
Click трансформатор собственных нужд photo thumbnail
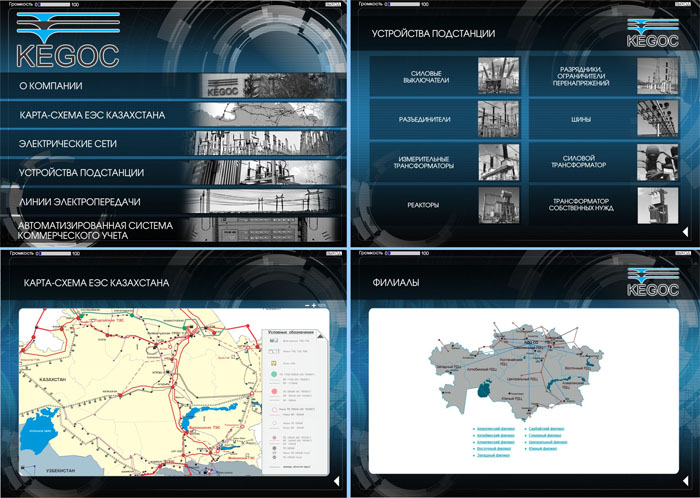click(658, 205)
